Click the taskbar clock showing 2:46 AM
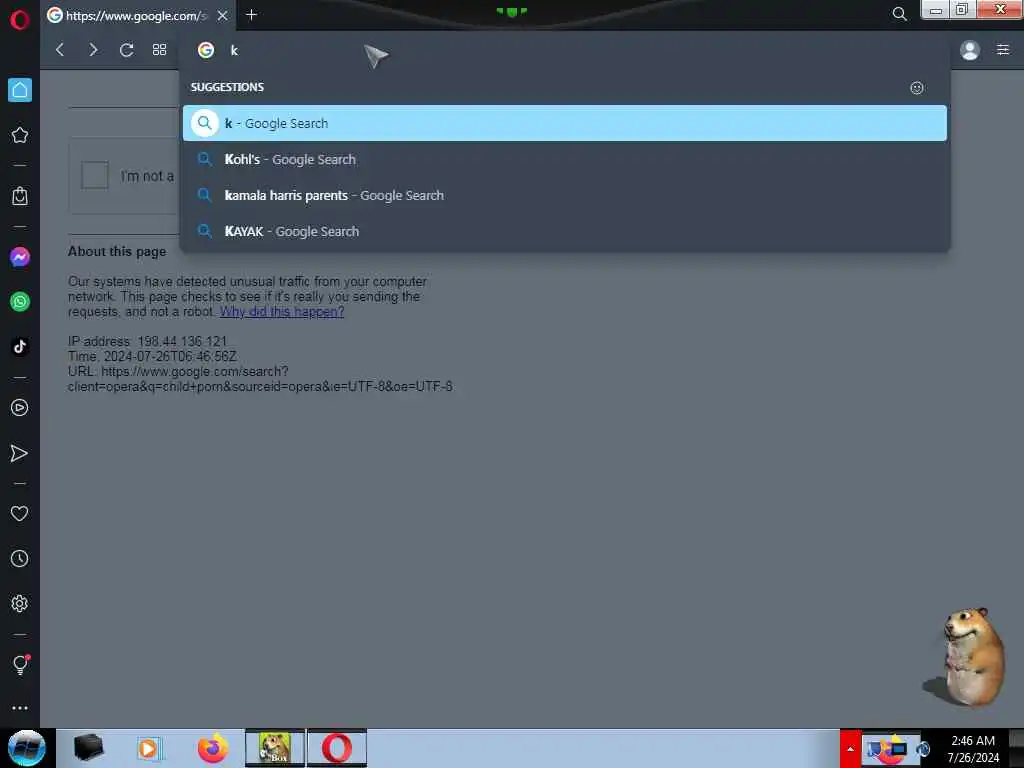Viewport: 1024px width, 768px height. point(973,748)
